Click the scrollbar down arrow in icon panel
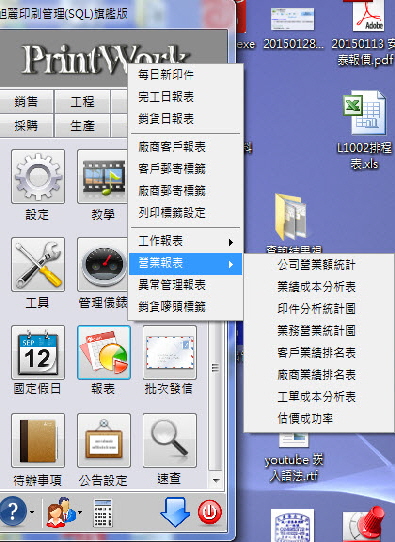 (216, 480)
